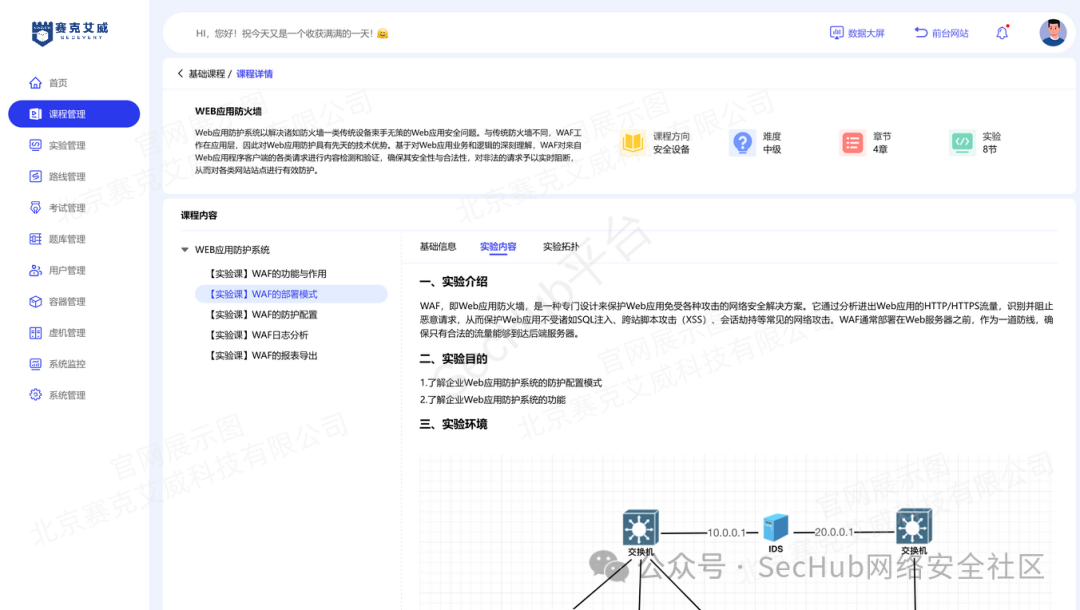Open the 首页 home icon
Image resolution: width=1080 pixels, height=610 pixels.
point(35,83)
